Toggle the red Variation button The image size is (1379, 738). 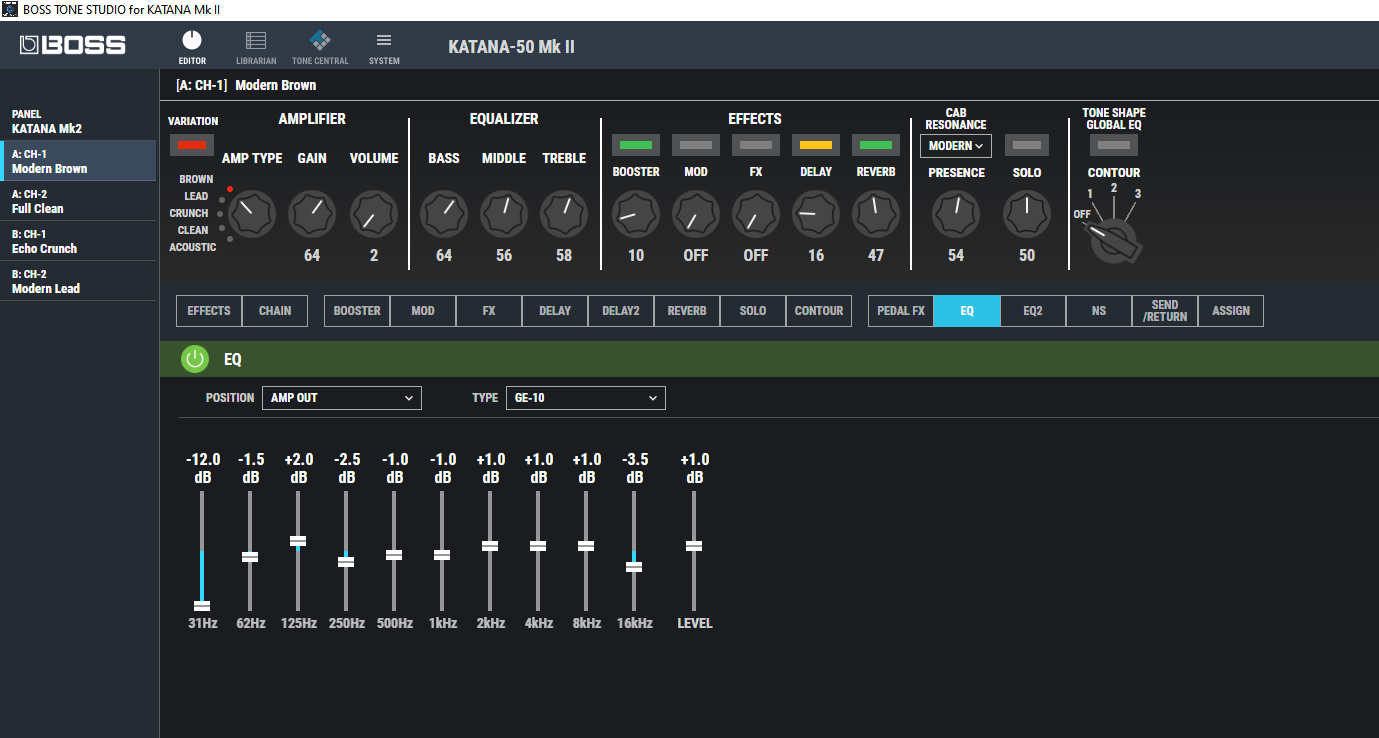(192, 145)
